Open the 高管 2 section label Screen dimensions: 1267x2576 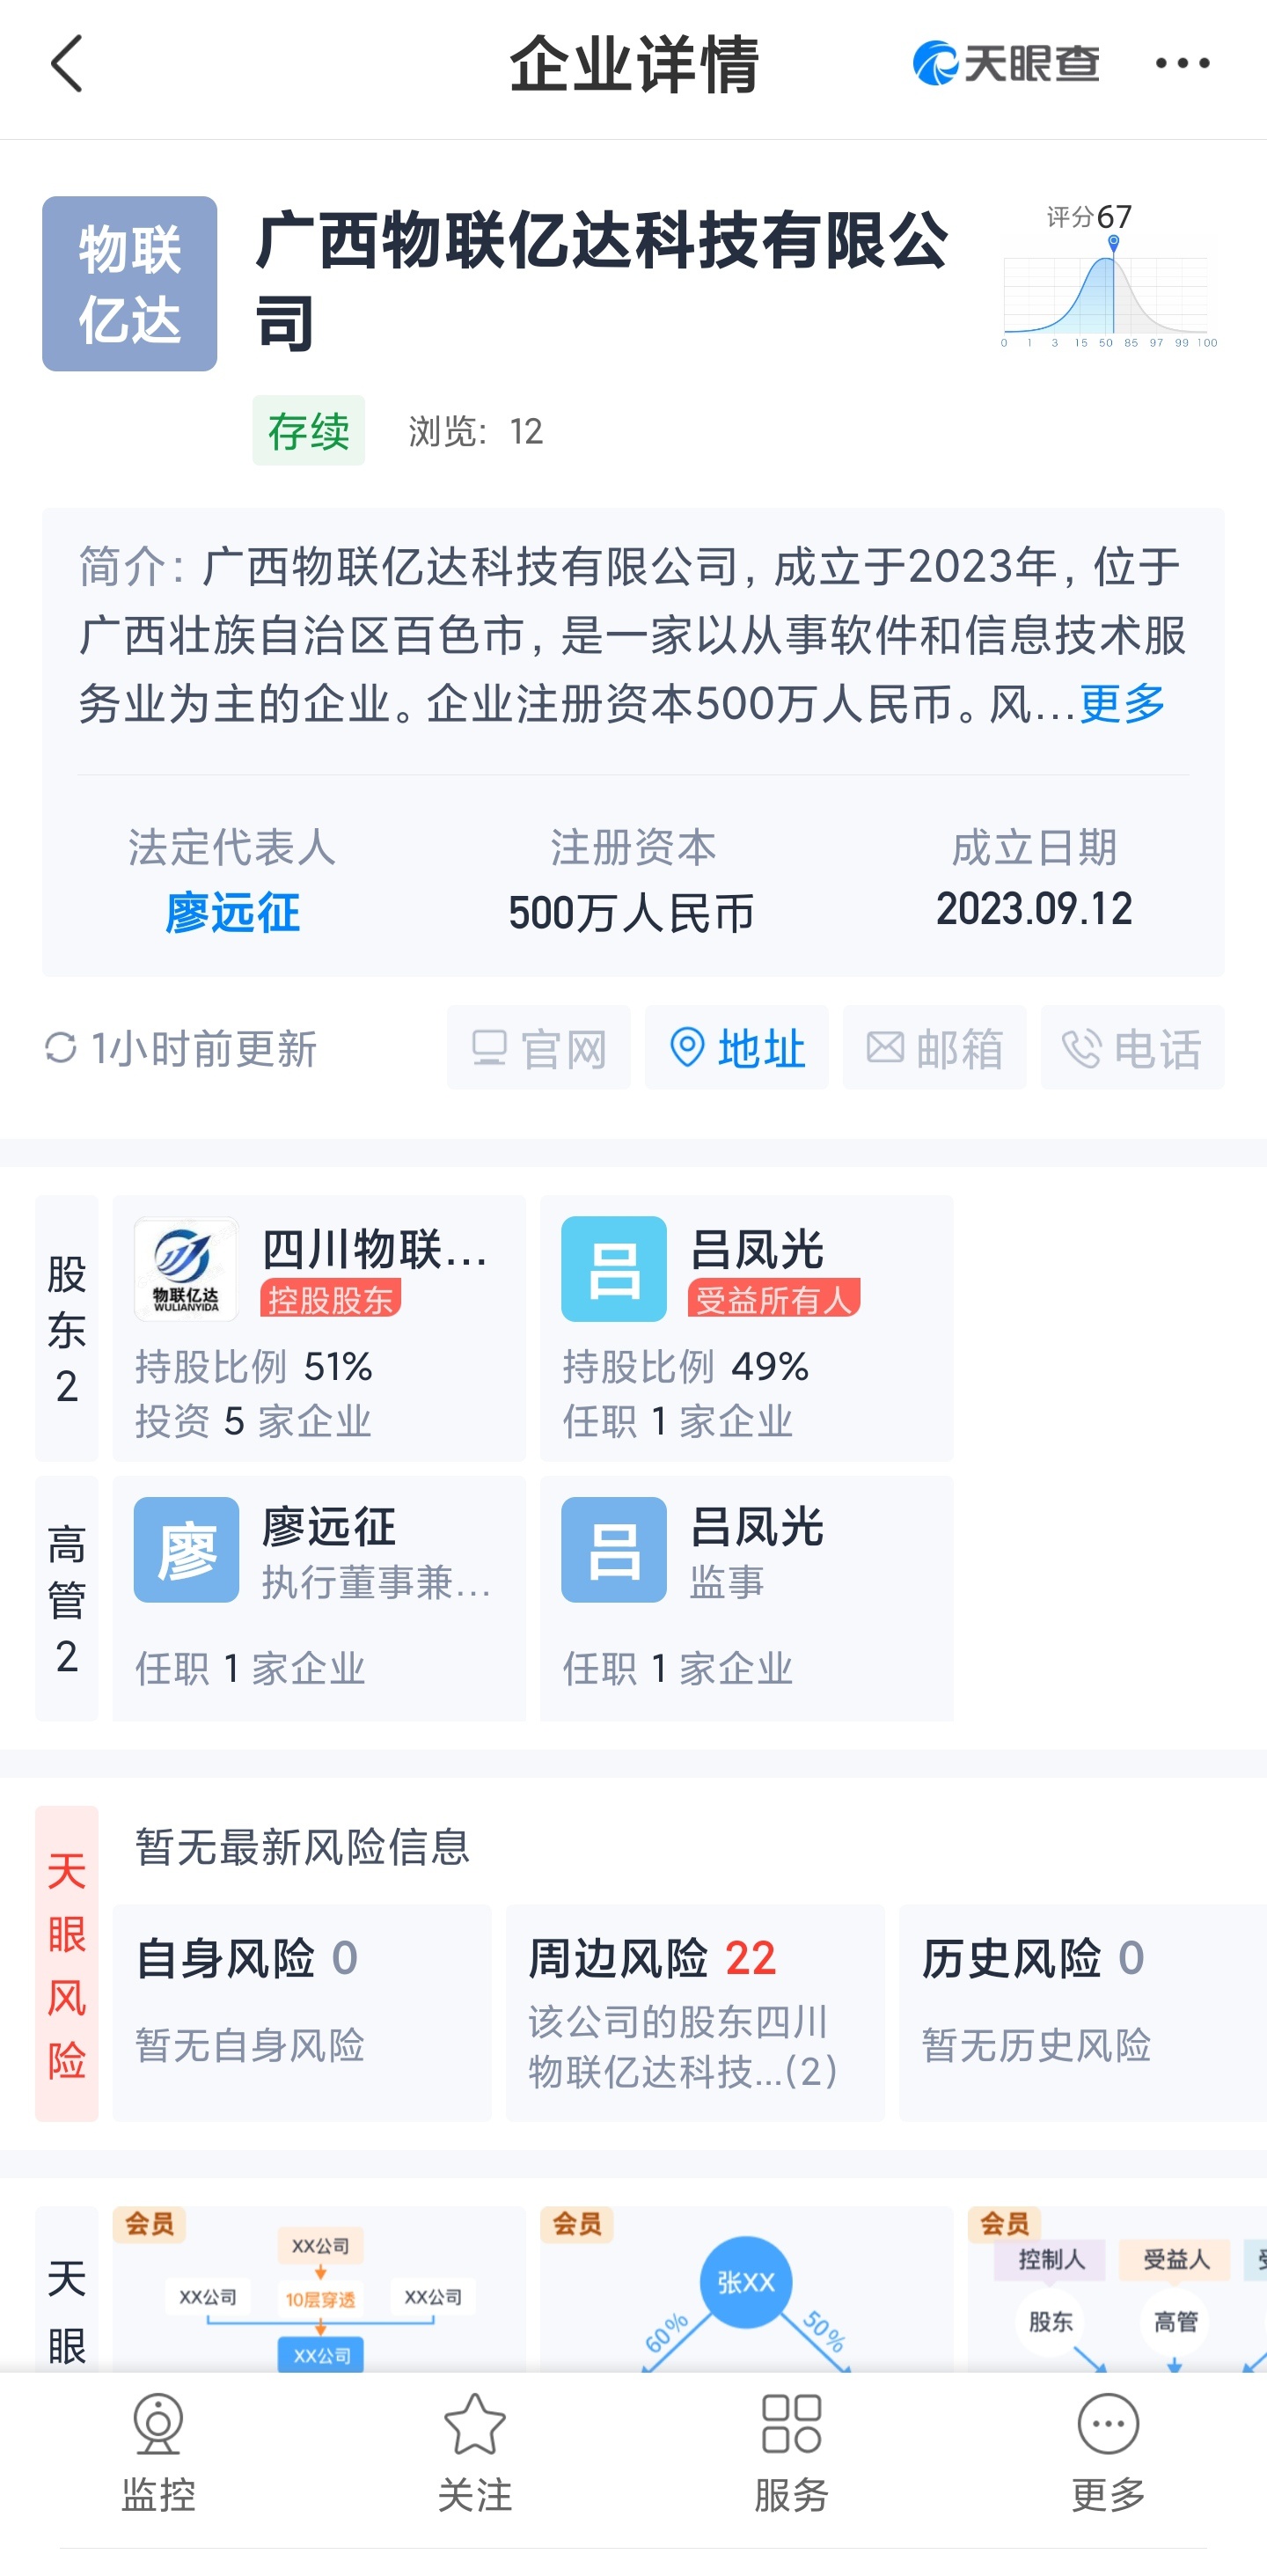tap(67, 1599)
